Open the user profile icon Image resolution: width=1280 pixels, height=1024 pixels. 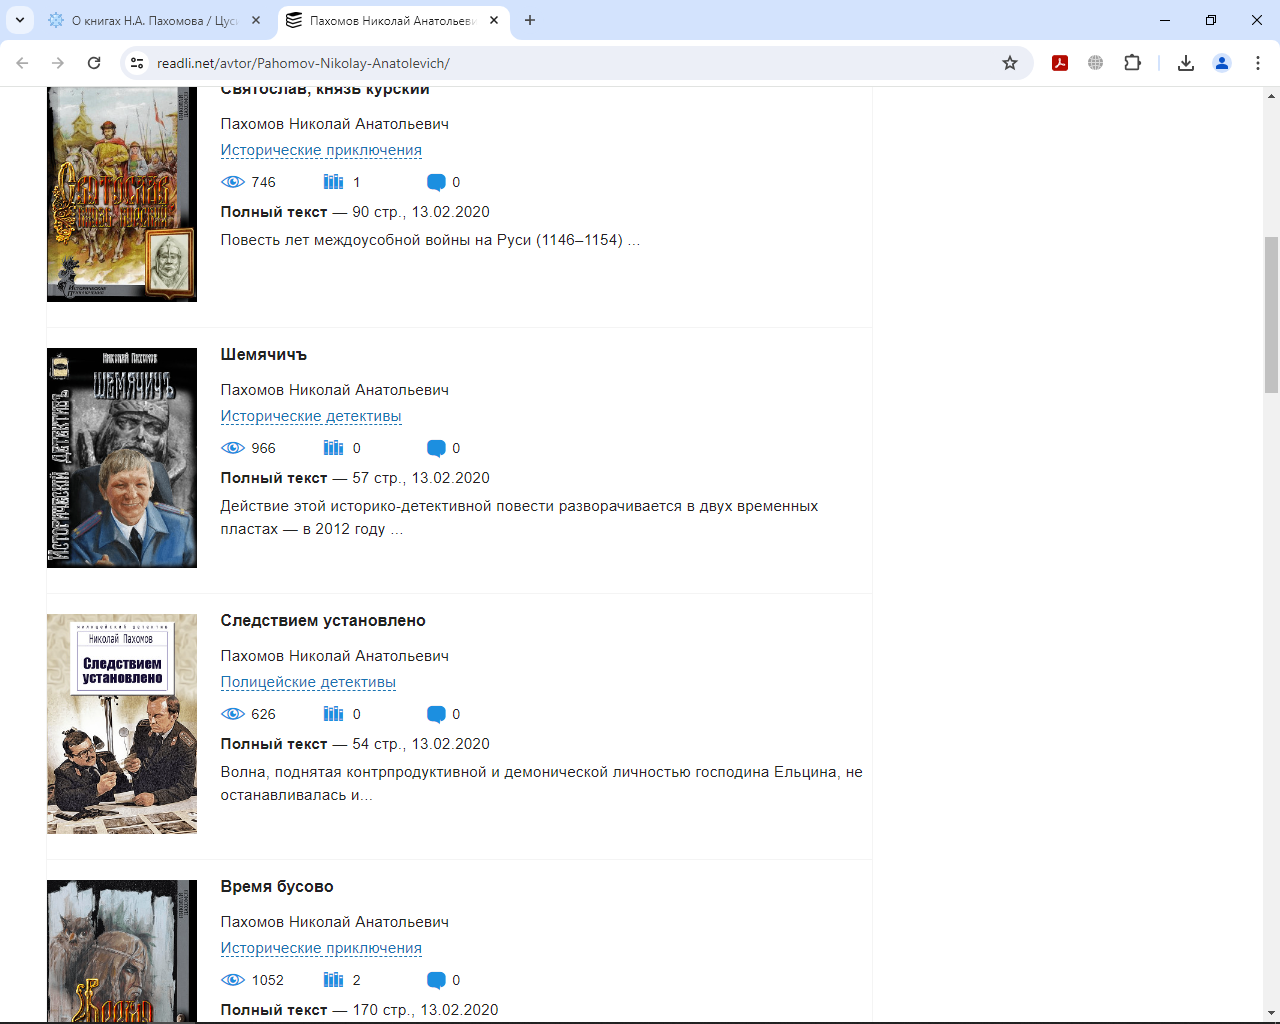pos(1222,63)
